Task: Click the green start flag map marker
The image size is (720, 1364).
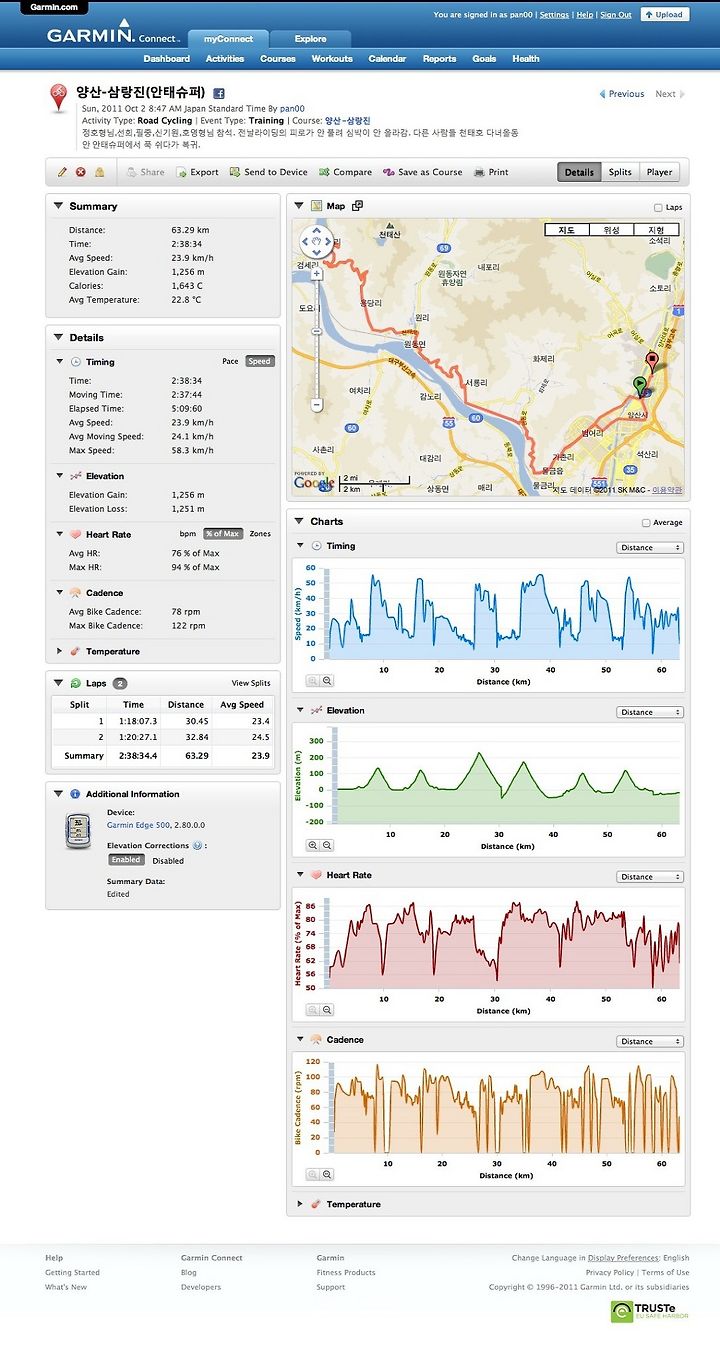Action: pos(639,384)
